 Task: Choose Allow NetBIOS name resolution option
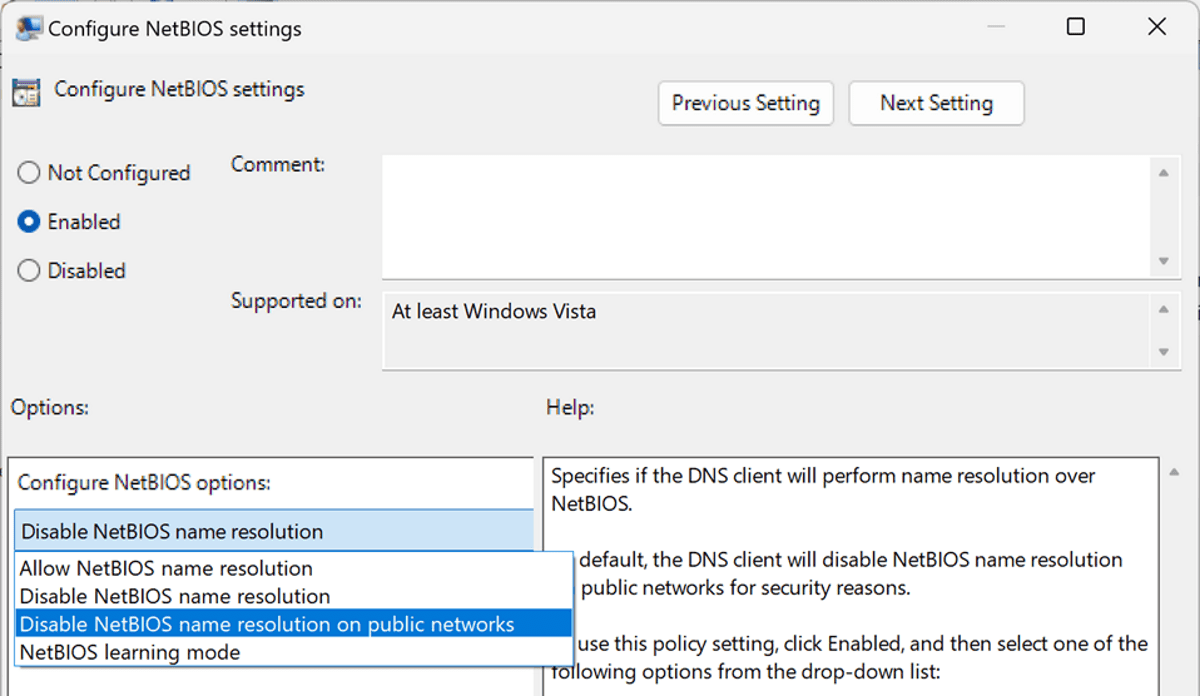tap(294, 568)
